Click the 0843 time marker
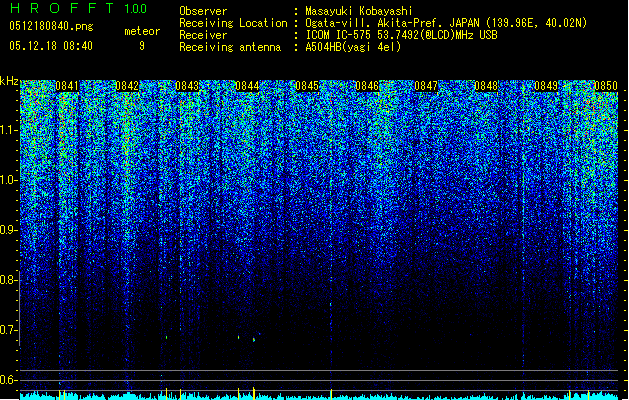The image size is (629, 400). (x=187, y=86)
